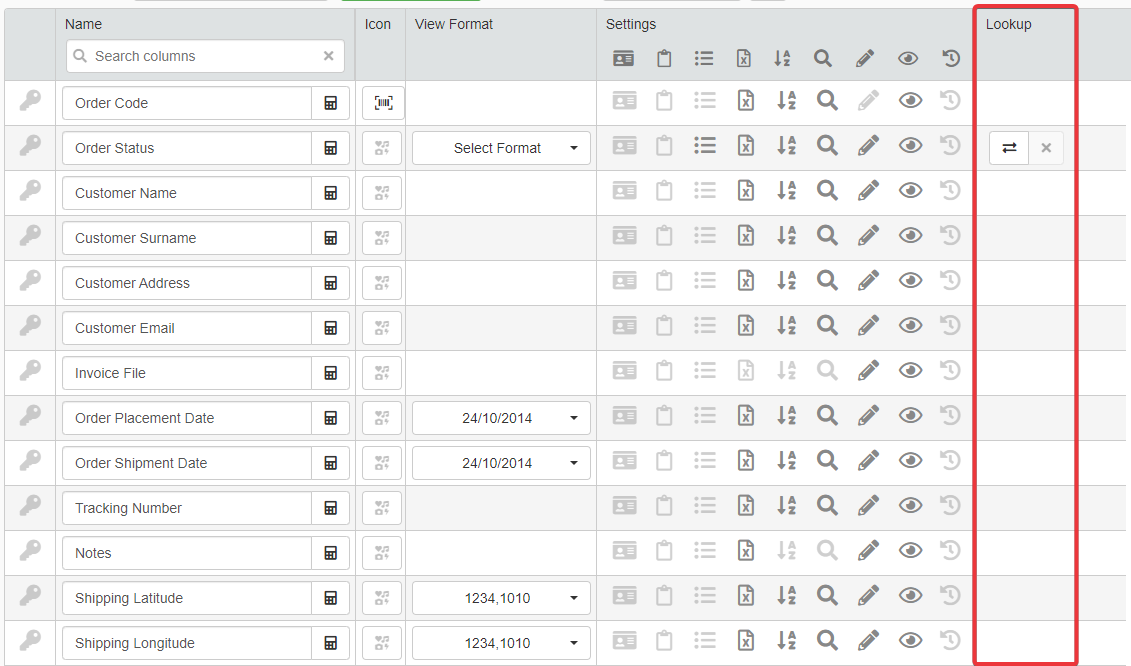
Task: Click the sort A-Z icon for Customer Email
Action: (x=786, y=326)
